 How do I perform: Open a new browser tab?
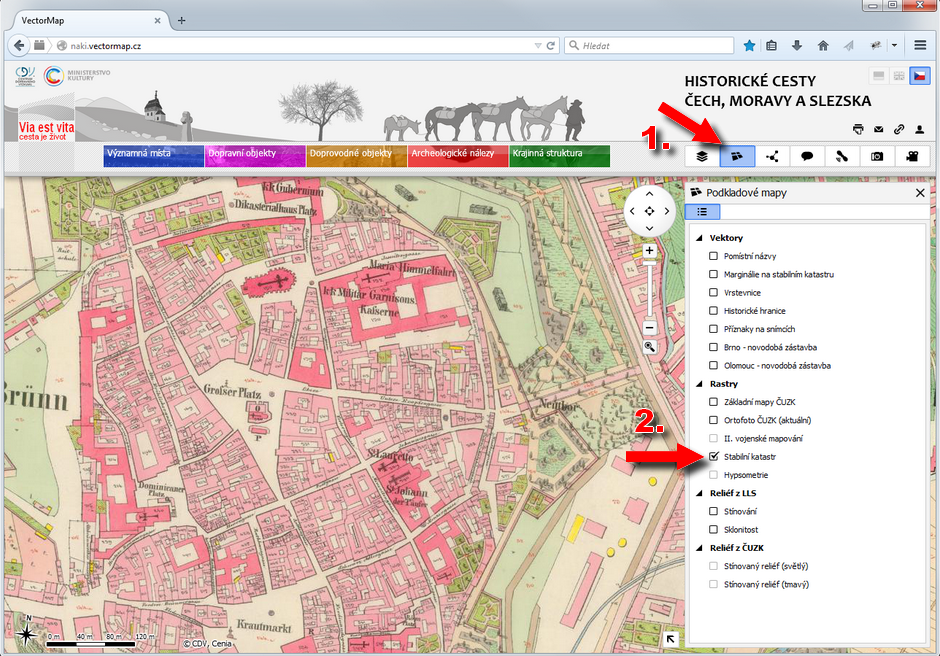click(182, 20)
